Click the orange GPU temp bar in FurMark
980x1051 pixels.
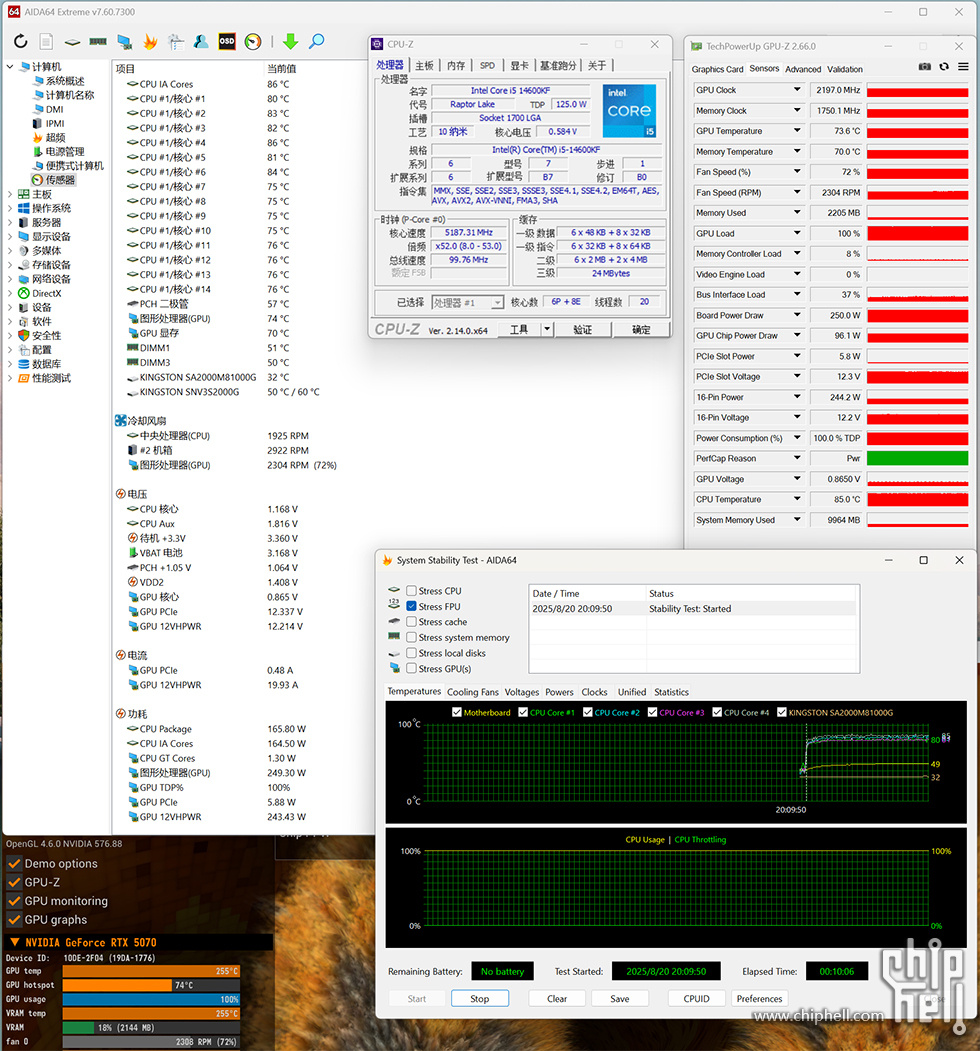click(151, 971)
